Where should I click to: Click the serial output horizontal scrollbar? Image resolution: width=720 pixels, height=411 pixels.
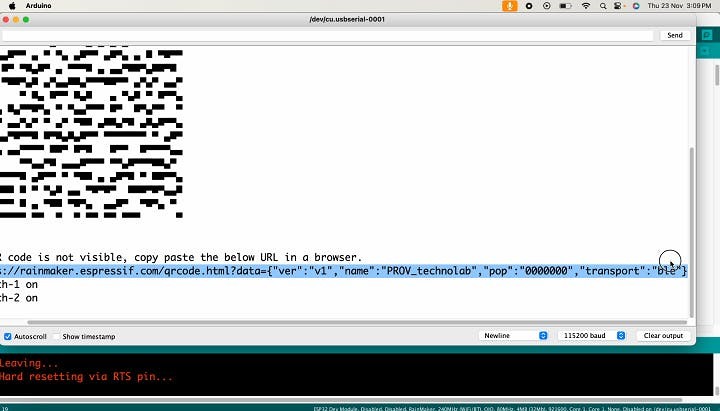point(357,322)
